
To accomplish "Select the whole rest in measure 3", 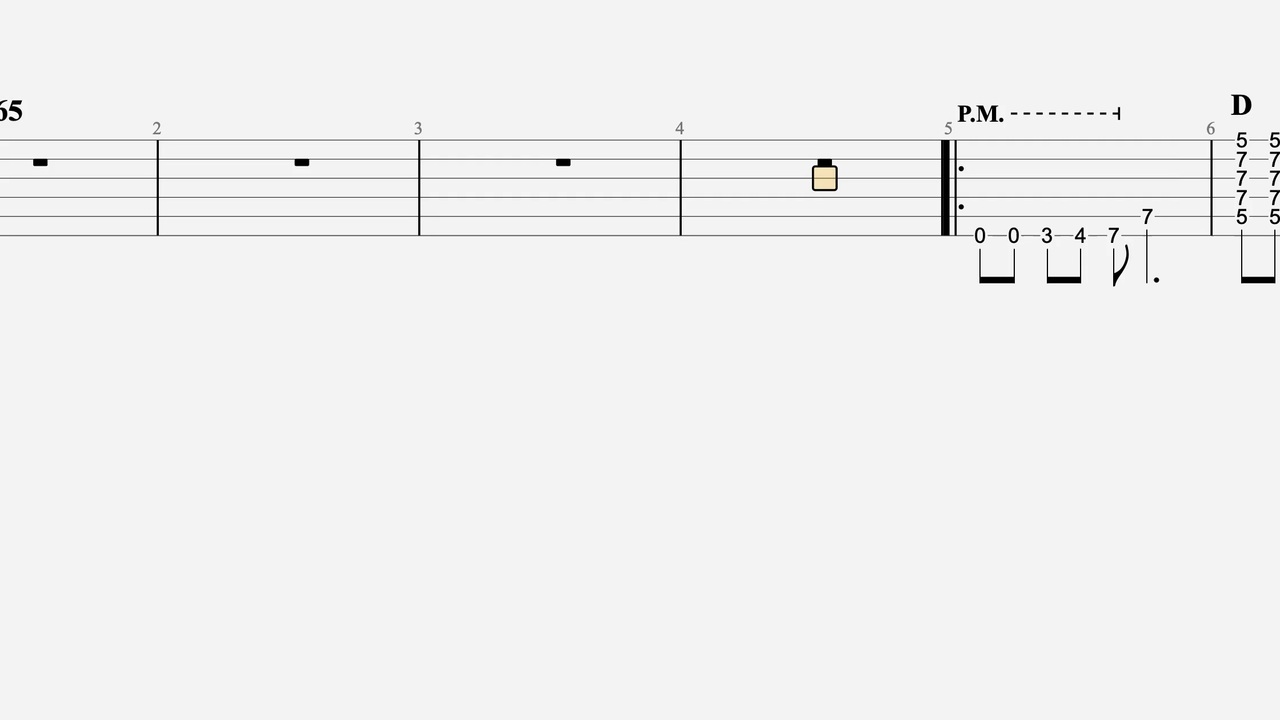I will point(563,162).
